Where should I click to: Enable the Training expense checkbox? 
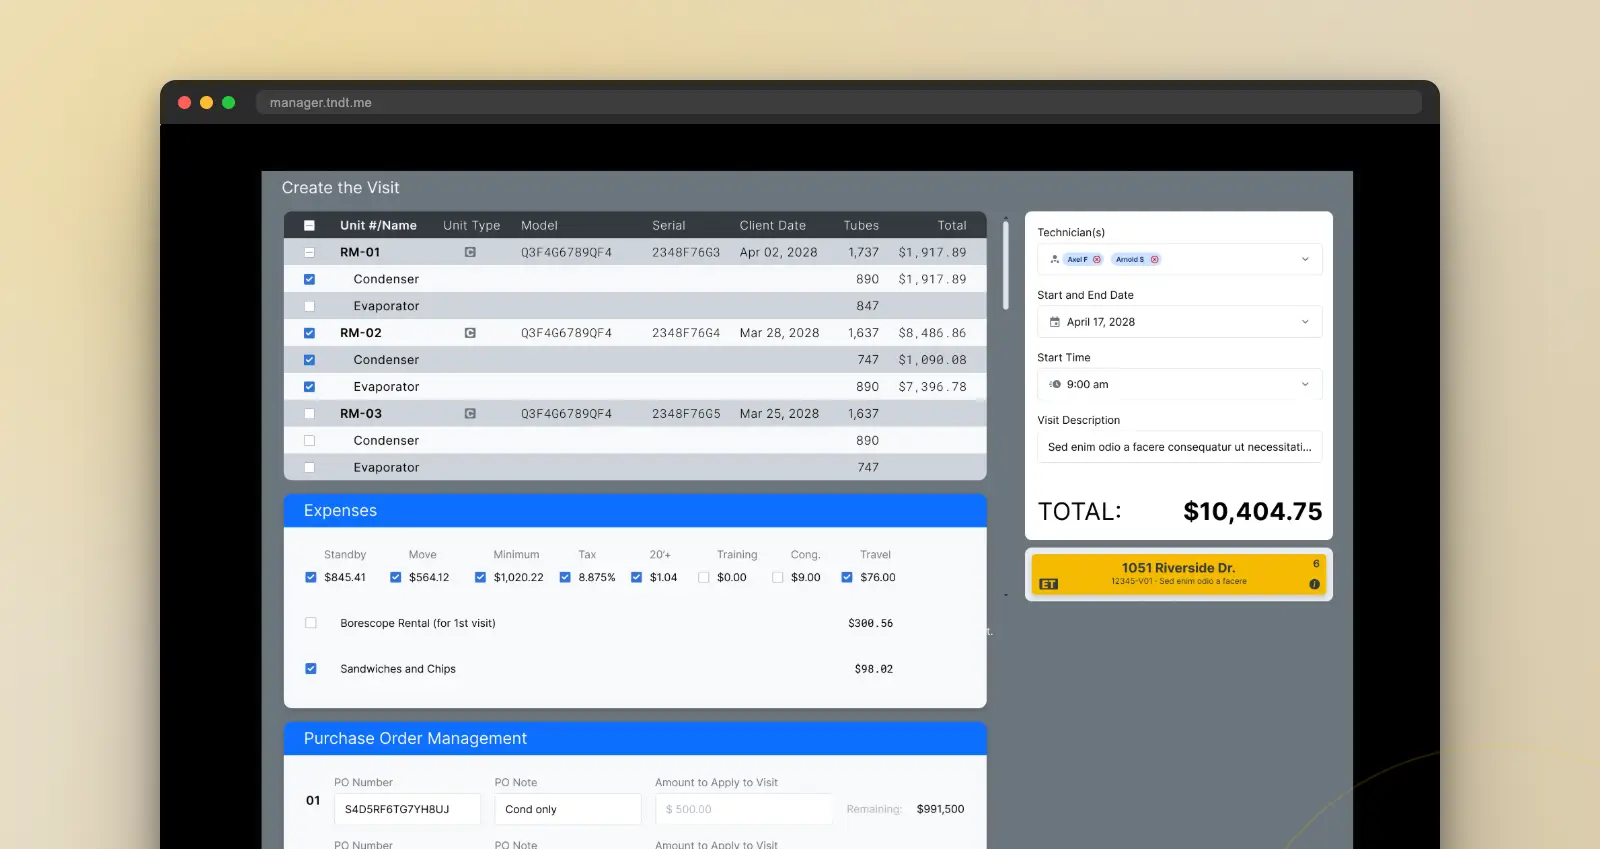pos(704,577)
